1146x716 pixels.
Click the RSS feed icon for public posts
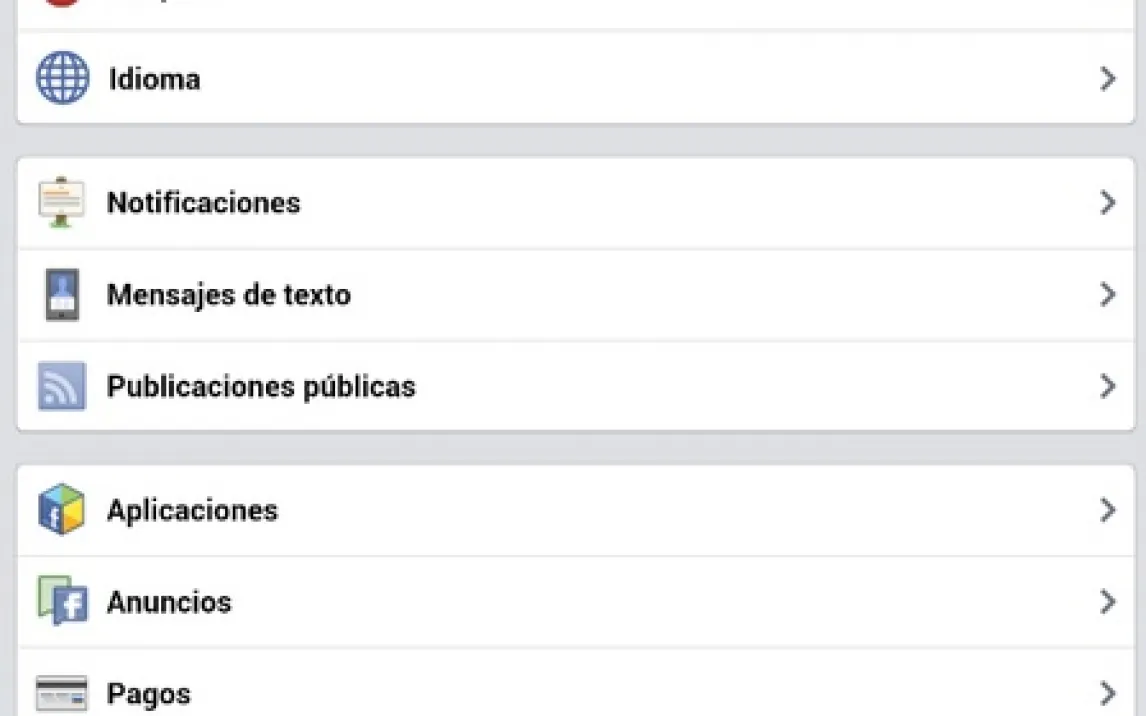[x=62, y=387]
